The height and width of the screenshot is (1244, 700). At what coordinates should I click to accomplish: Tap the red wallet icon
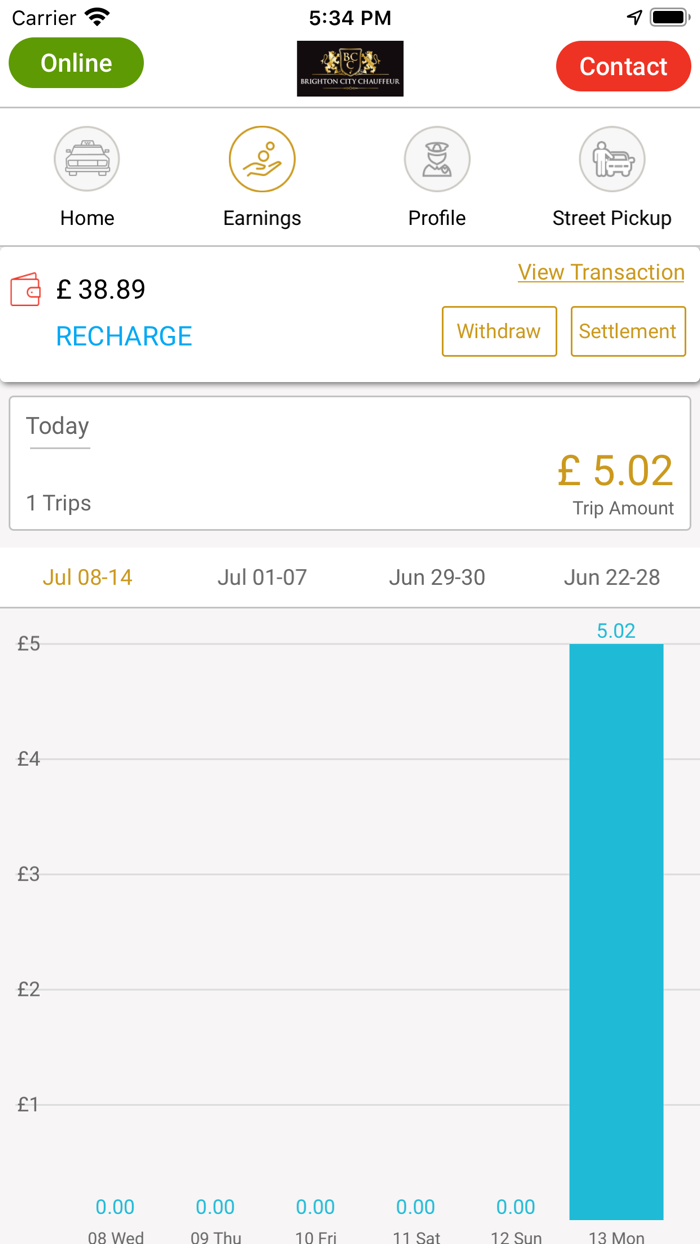tap(26, 290)
